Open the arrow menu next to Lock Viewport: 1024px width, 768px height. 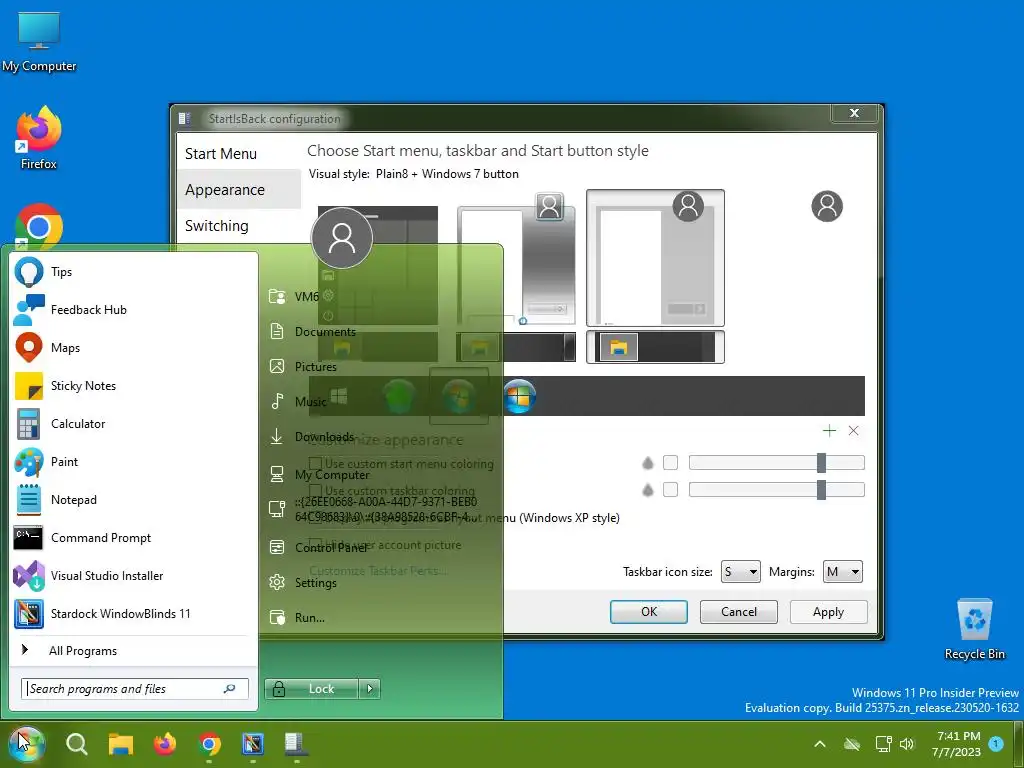pos(370,688)
